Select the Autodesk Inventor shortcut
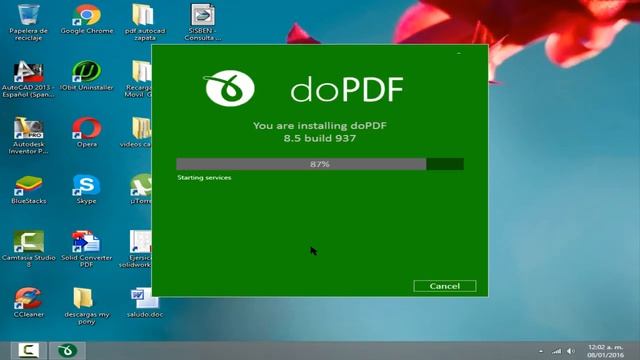Screen dimensions: 640x360 (28, 136)
